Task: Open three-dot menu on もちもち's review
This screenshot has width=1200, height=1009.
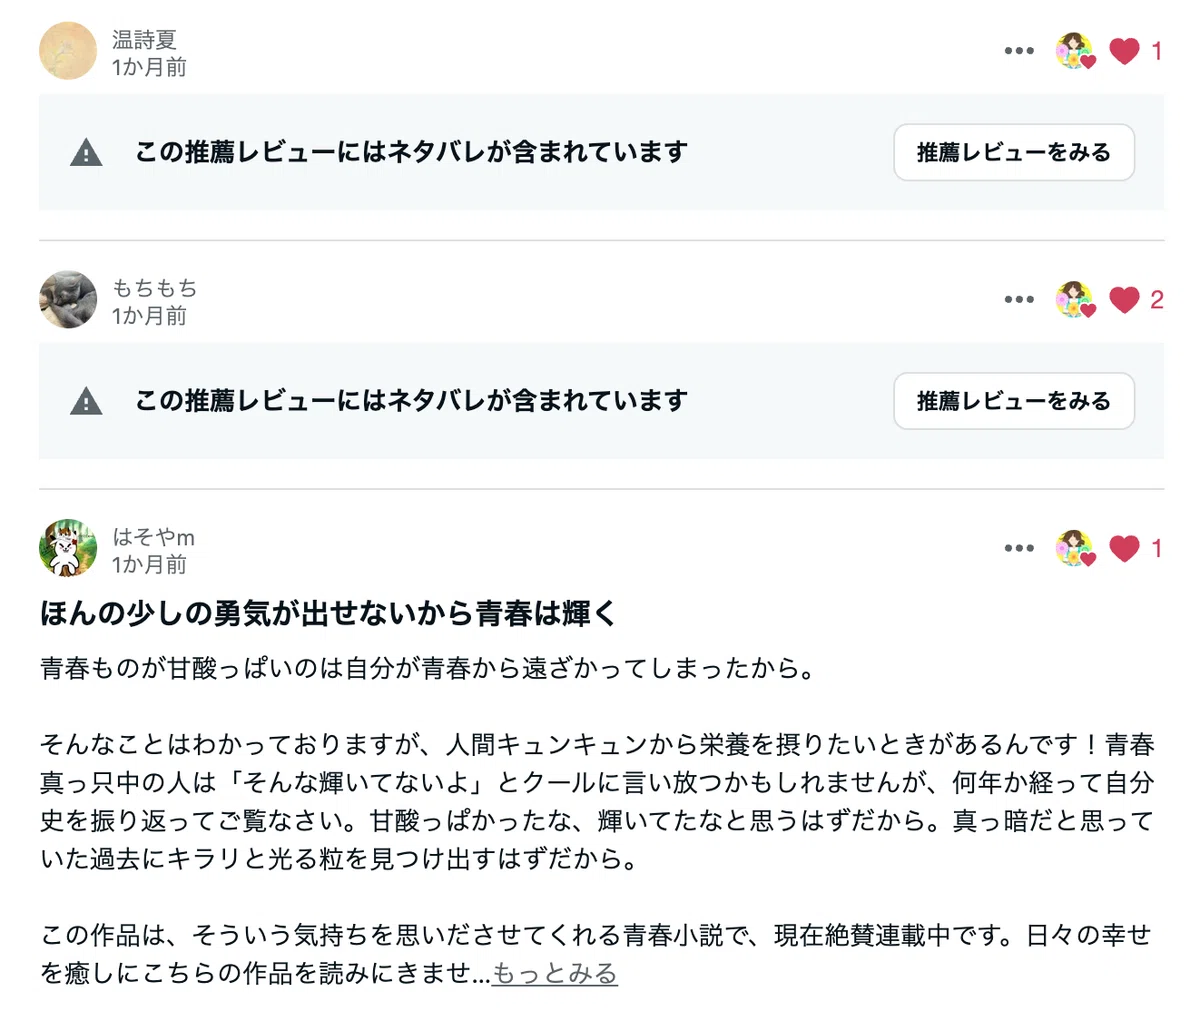Action: tap(1019, 299)
